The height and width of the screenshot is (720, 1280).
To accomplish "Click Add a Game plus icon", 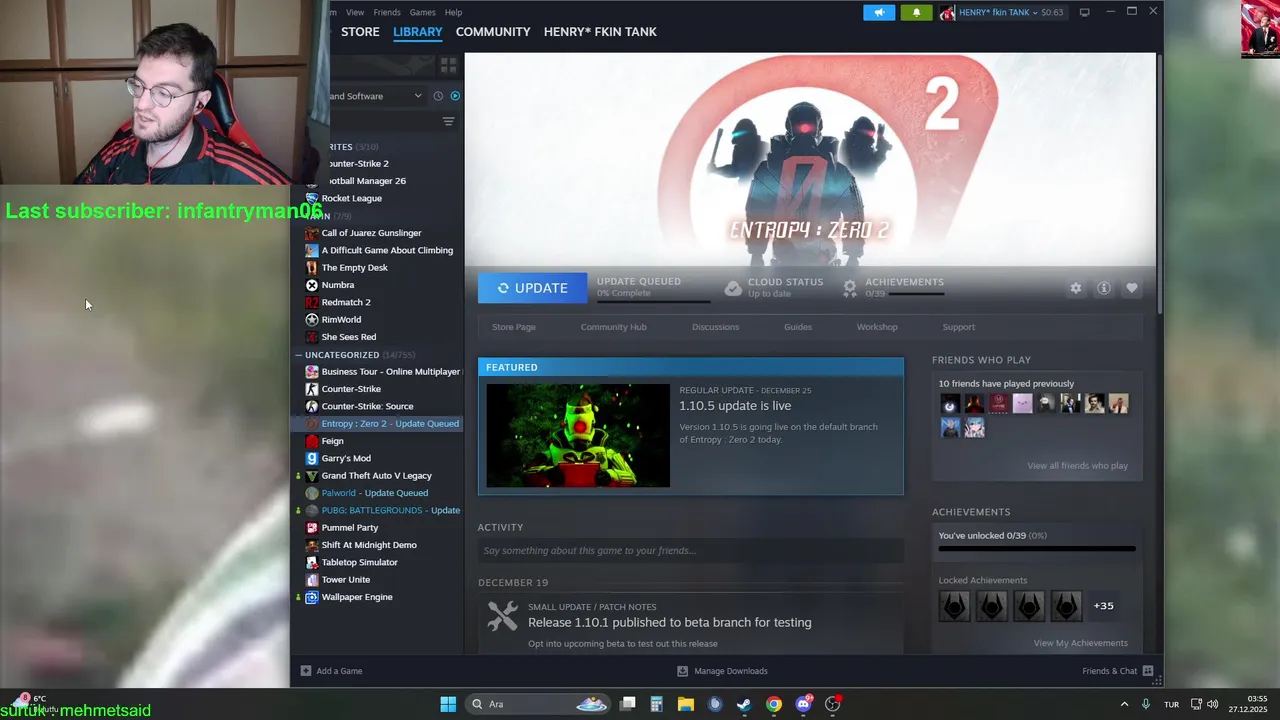I will click(x=306, y=671).
